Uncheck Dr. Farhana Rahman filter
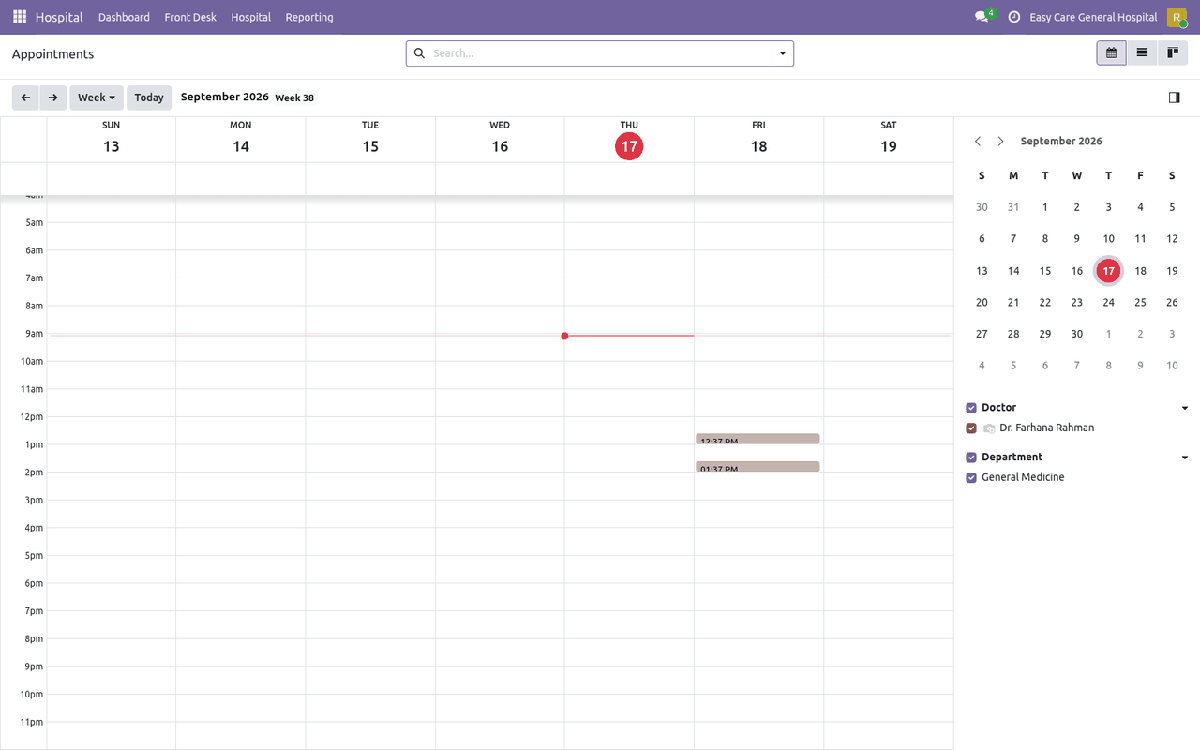The width and height of the screenshot is (1200, 750). tap(971, 428)
